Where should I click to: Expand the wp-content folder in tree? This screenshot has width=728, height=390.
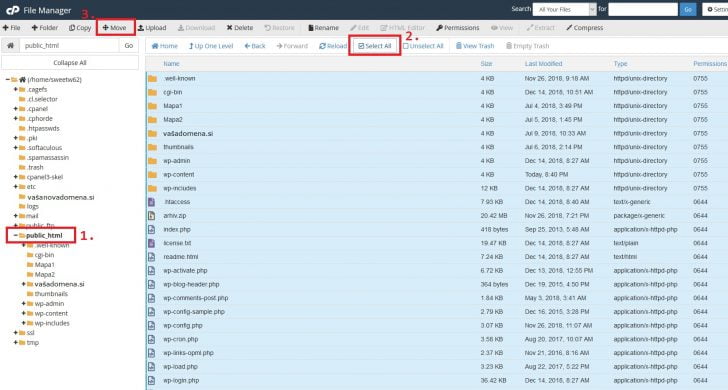(x=23, y=313)
